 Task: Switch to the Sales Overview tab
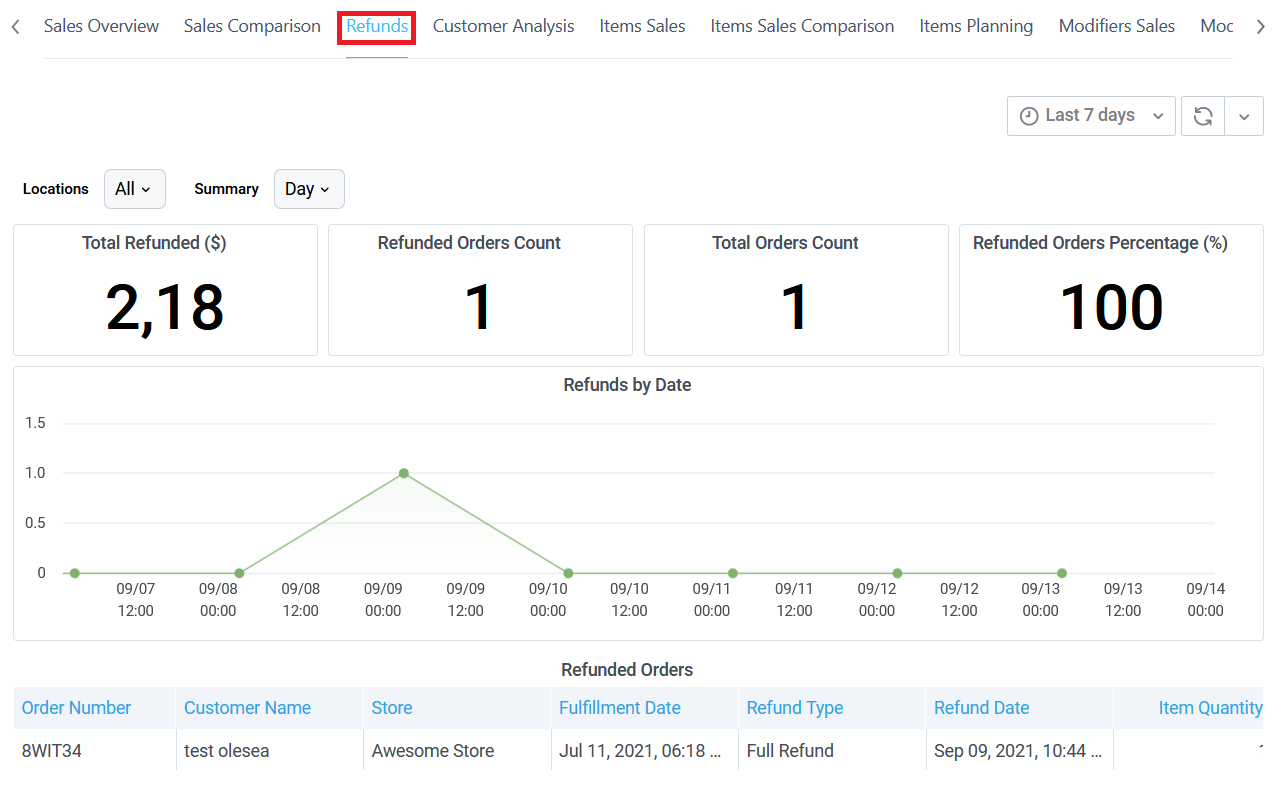click(x=101, y=26)
